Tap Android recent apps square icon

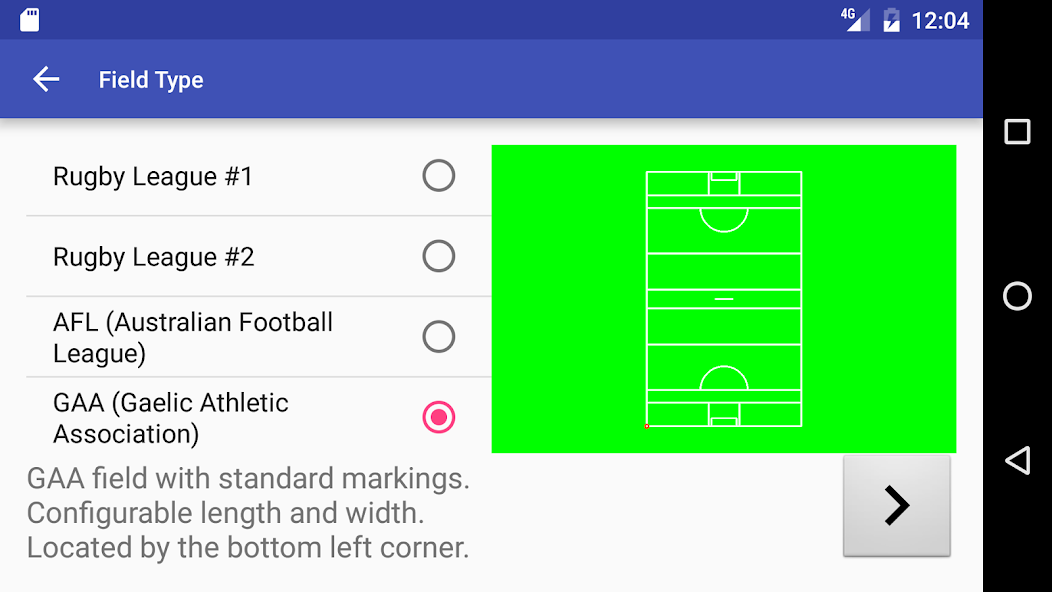1017,132
